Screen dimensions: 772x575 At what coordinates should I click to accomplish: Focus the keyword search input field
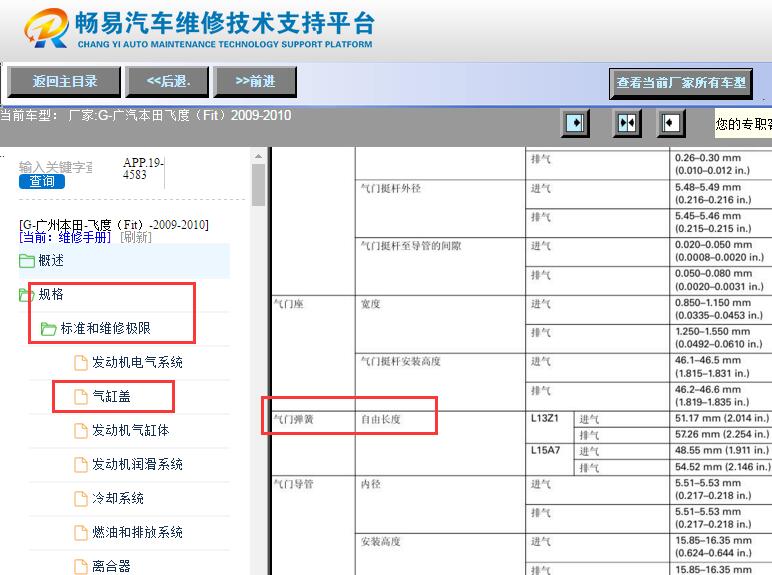point(55,167)
